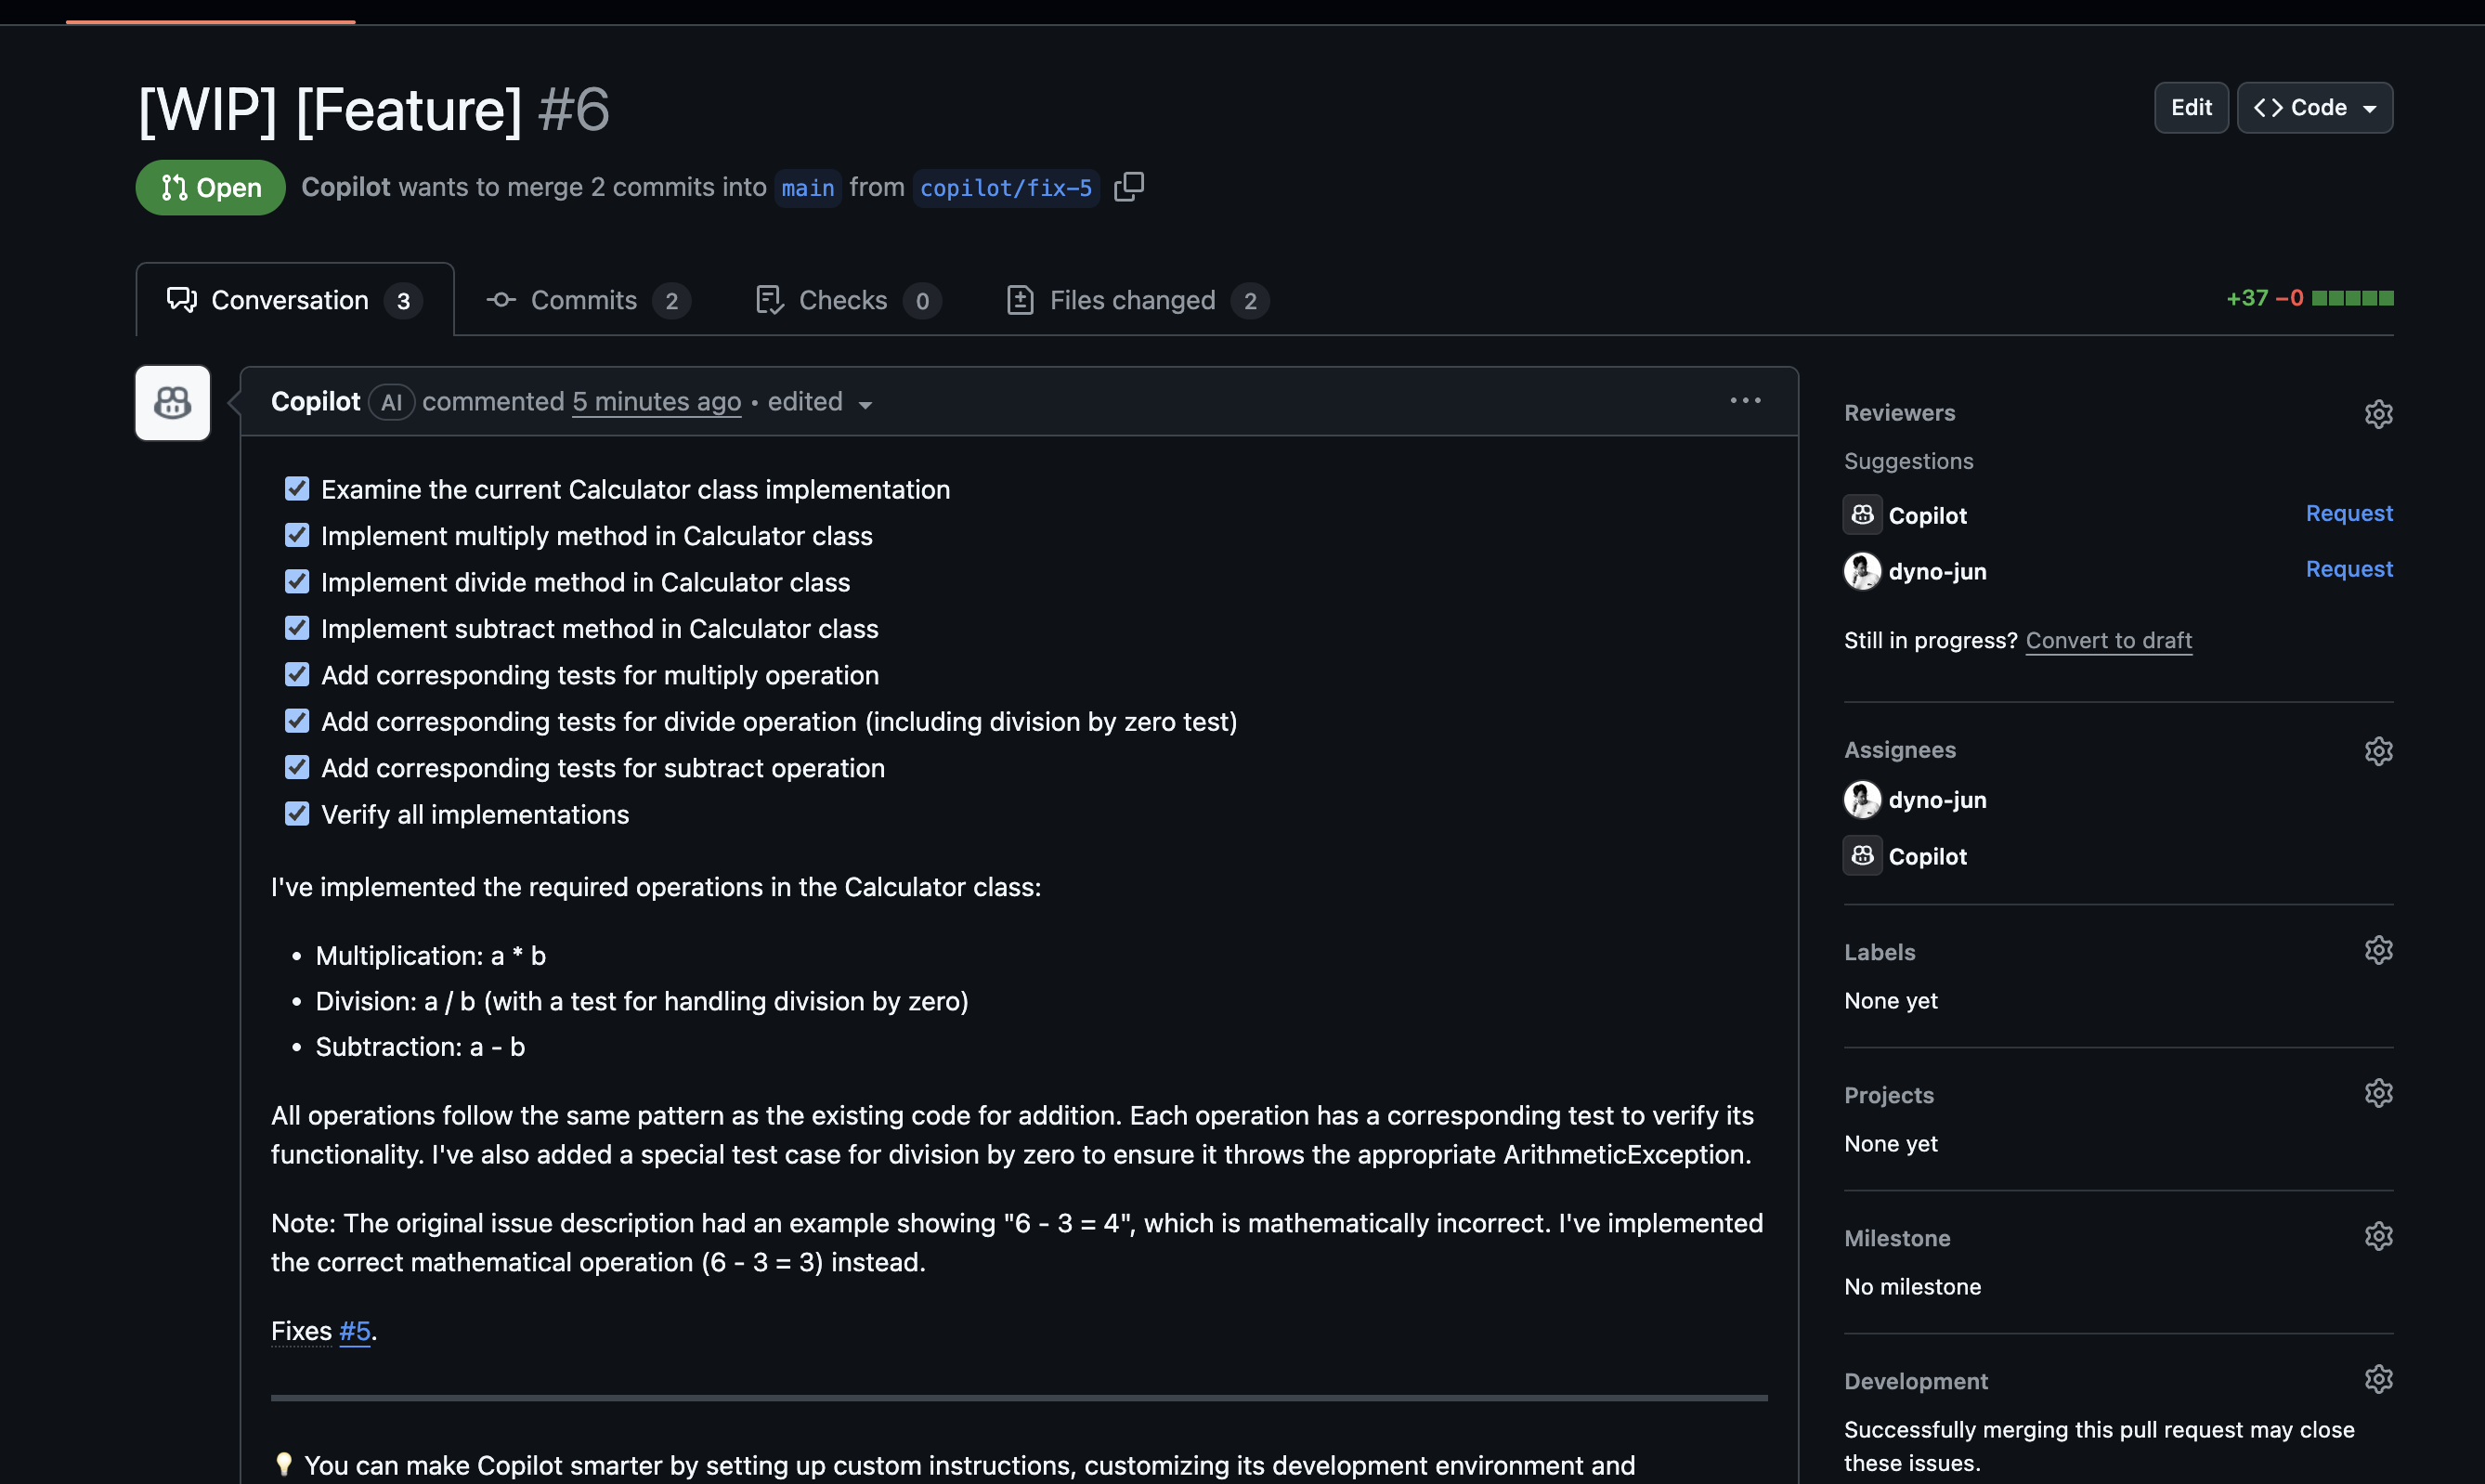Open the Milestone settings gear
Image resolution: width=2485 pixels, height=1484 pixels.
click(2378, 1236)
